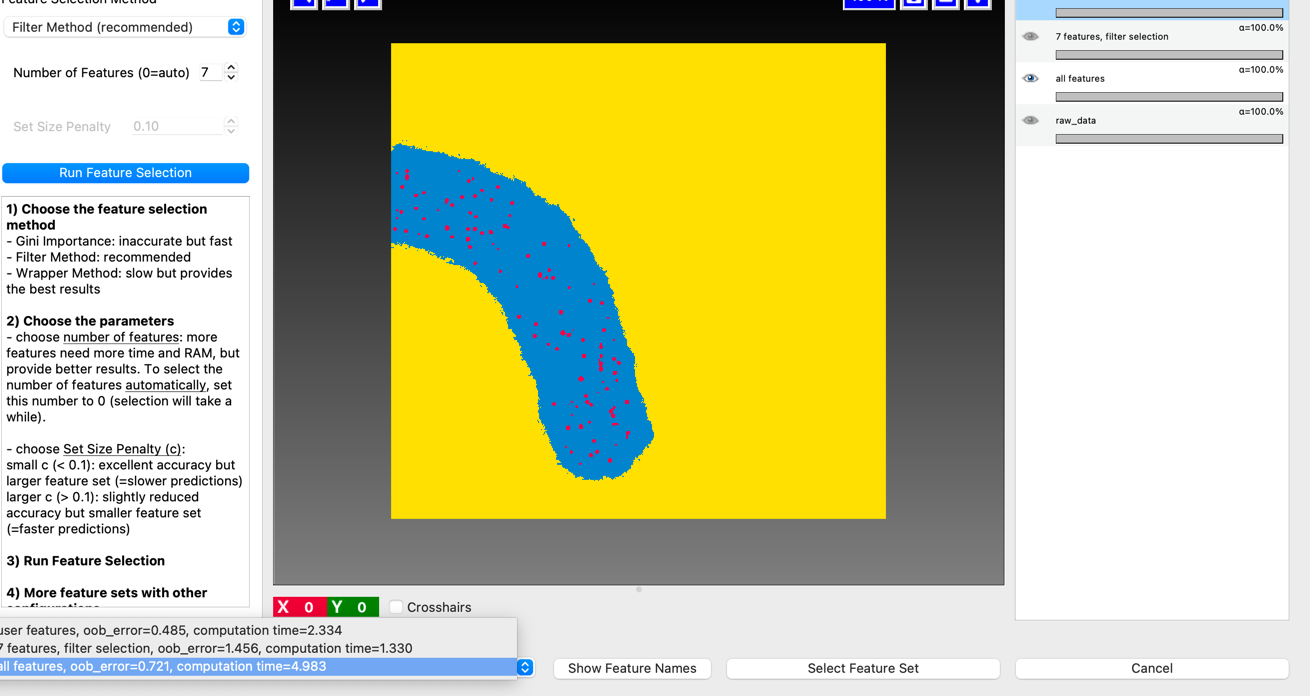Click the Number of Features stepper arrows

pyautogui.click(x=231, y=73)
